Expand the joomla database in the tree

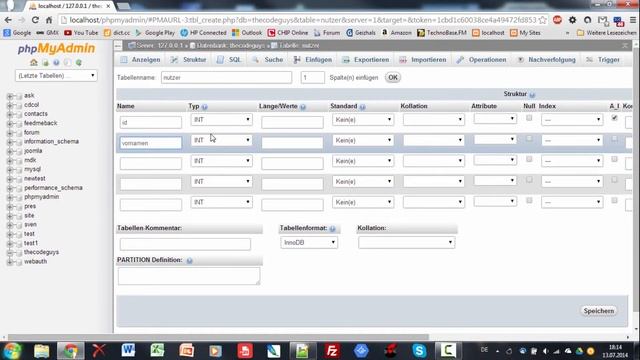tap(9, 151)
